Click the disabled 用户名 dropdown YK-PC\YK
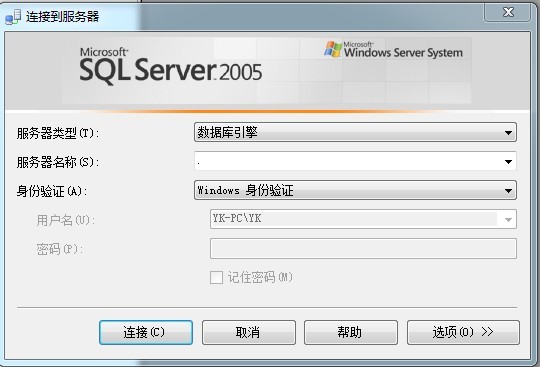The width and height of the screenshot is (540, 367). tap(363, 219)
